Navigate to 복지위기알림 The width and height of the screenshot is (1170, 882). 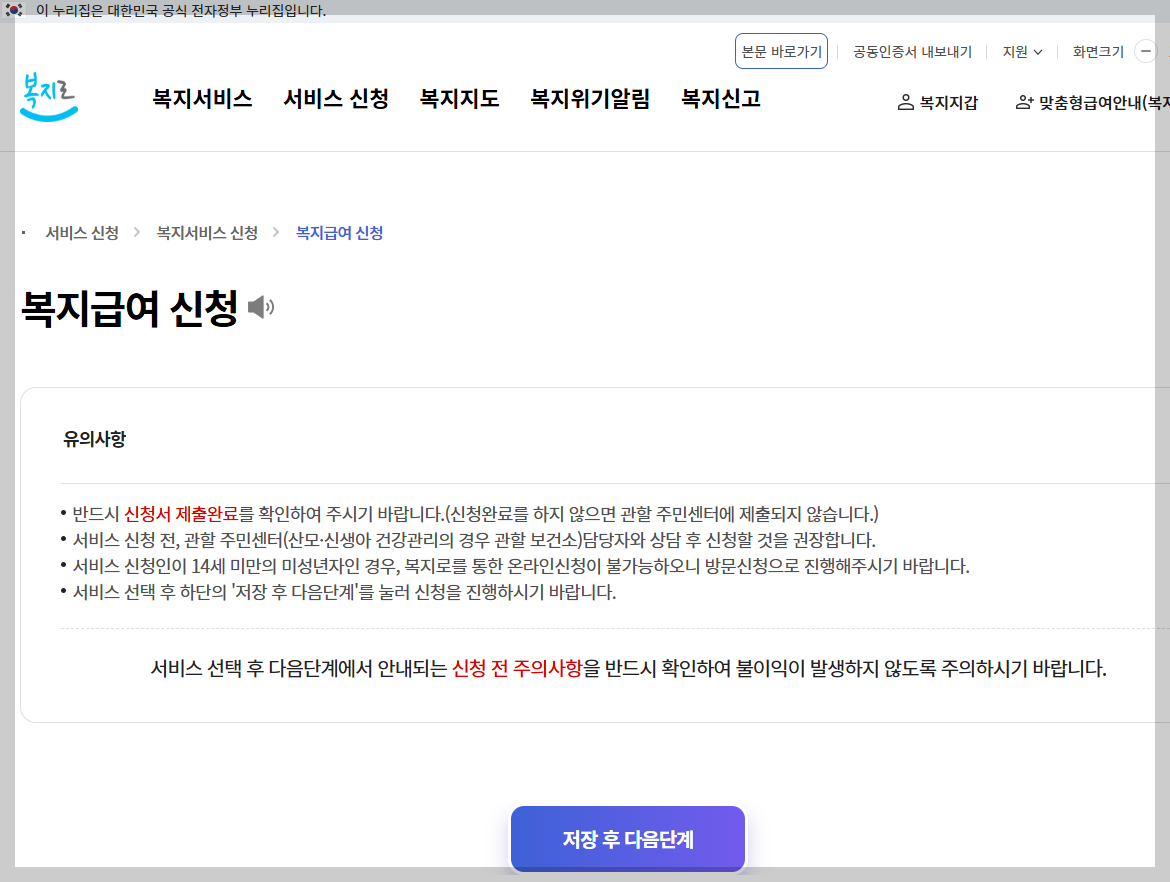pos(590,99)
